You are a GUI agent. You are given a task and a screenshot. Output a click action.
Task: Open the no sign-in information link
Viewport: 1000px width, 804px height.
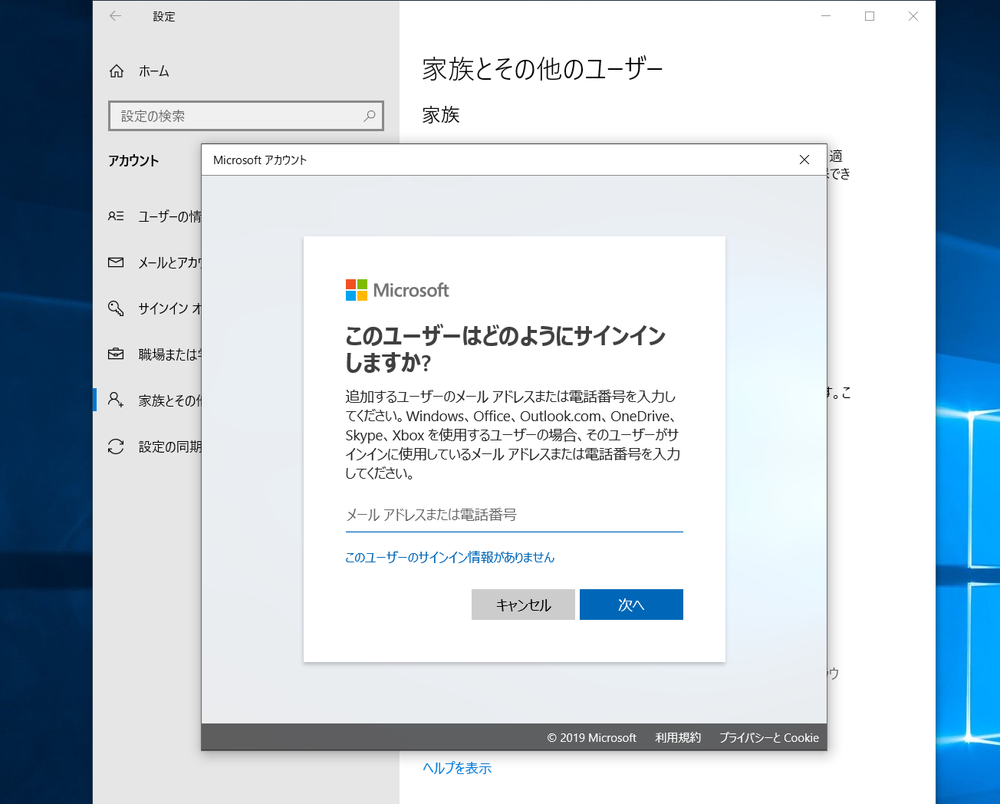click(x=449, y=557)
